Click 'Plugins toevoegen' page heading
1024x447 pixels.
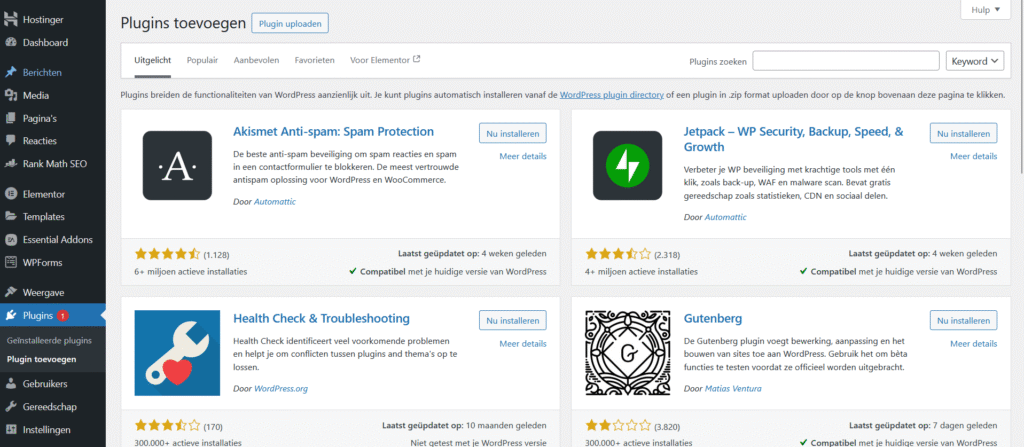184,23
